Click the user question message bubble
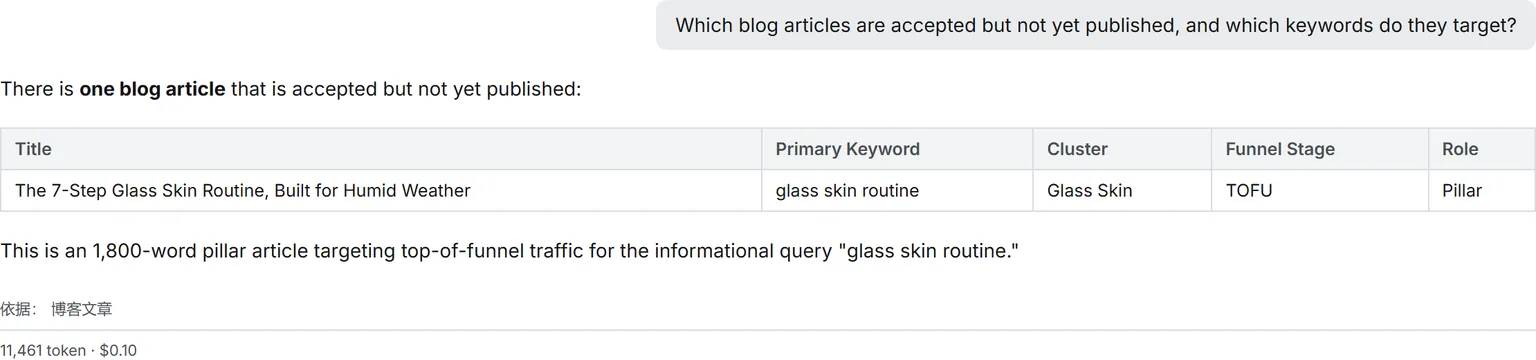Viewport: 1536px width, 360px height. pyautogui.click(x=1095, y=25)
